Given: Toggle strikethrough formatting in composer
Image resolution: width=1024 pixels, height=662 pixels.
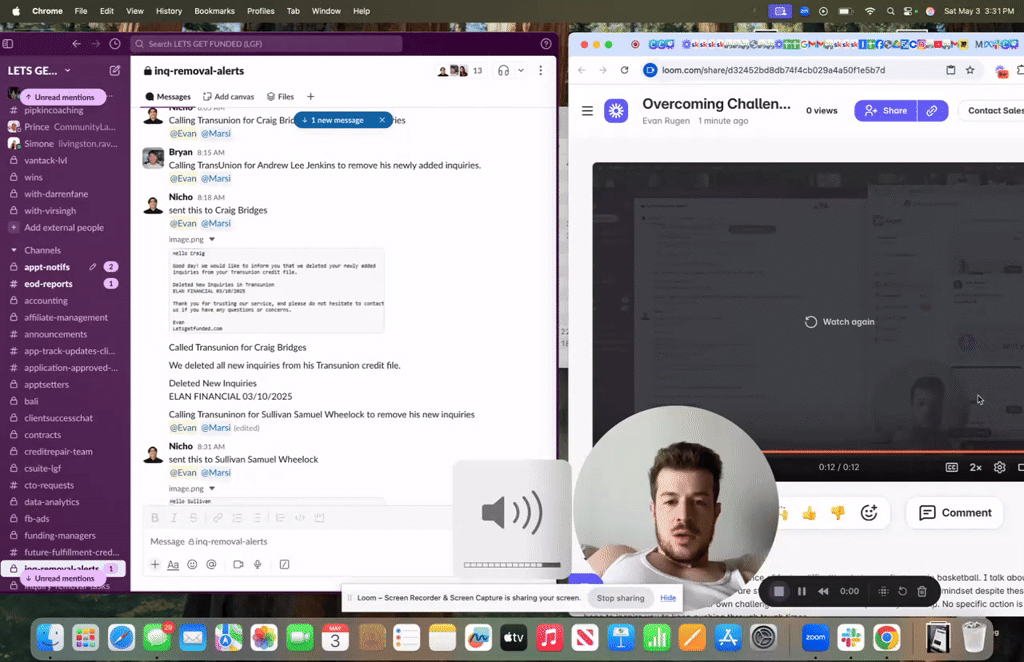Looking at the screenshot, I should pyautogui.click(x=193, y=518).
